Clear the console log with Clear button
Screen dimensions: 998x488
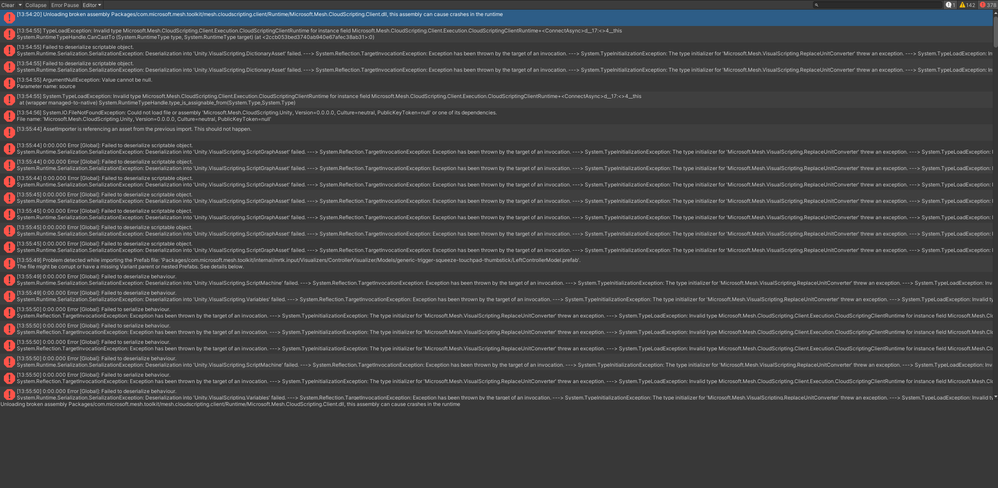tap(8, 4)
